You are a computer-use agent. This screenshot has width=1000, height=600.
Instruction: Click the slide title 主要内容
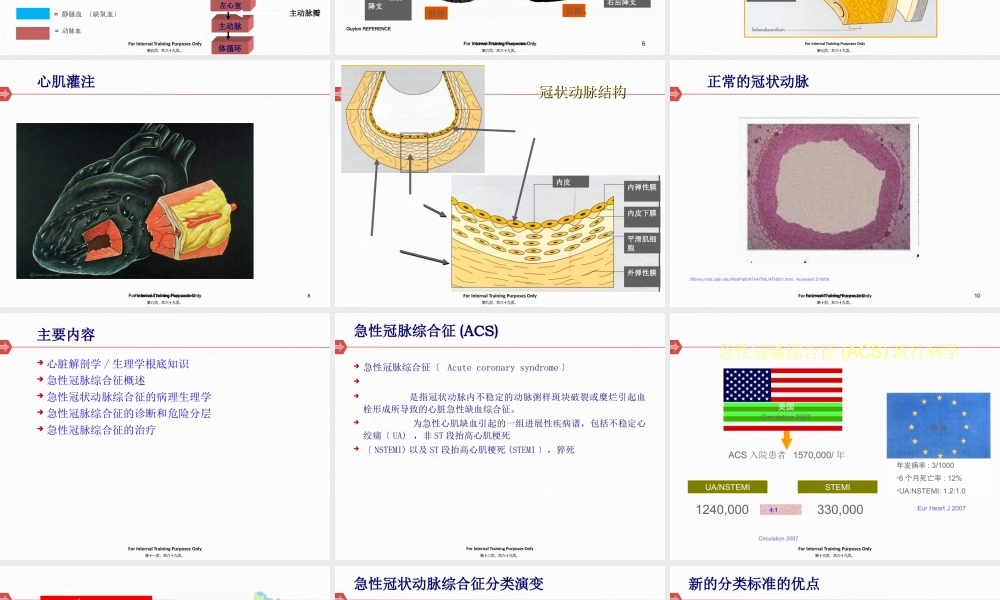(x=66, y=335)
